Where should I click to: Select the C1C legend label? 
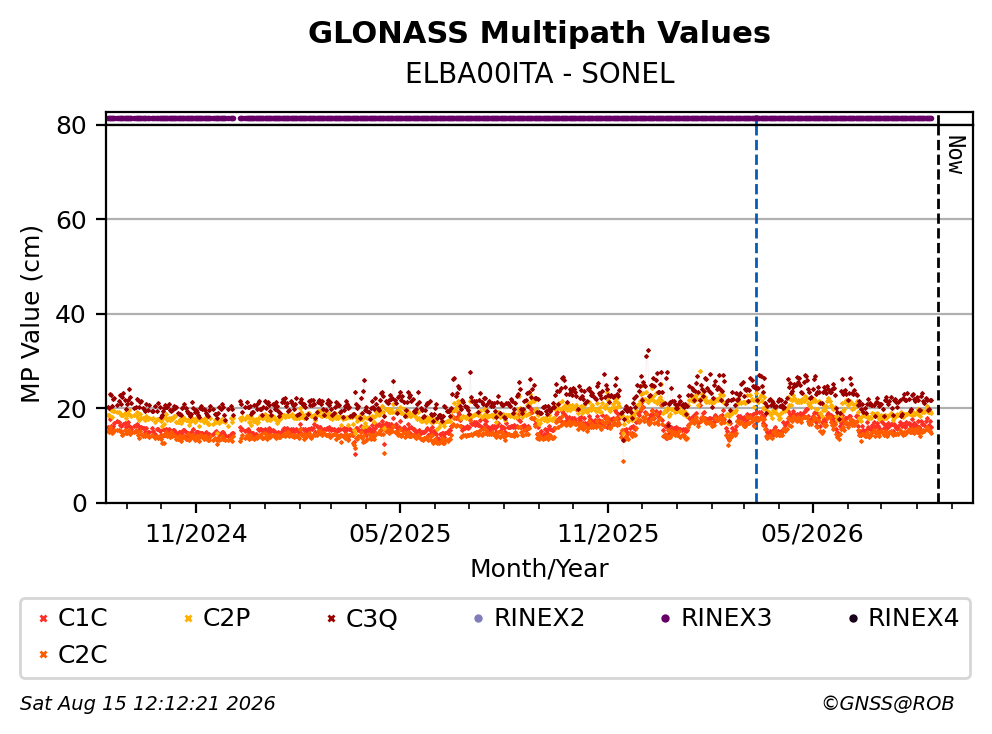tap(83, 618)
